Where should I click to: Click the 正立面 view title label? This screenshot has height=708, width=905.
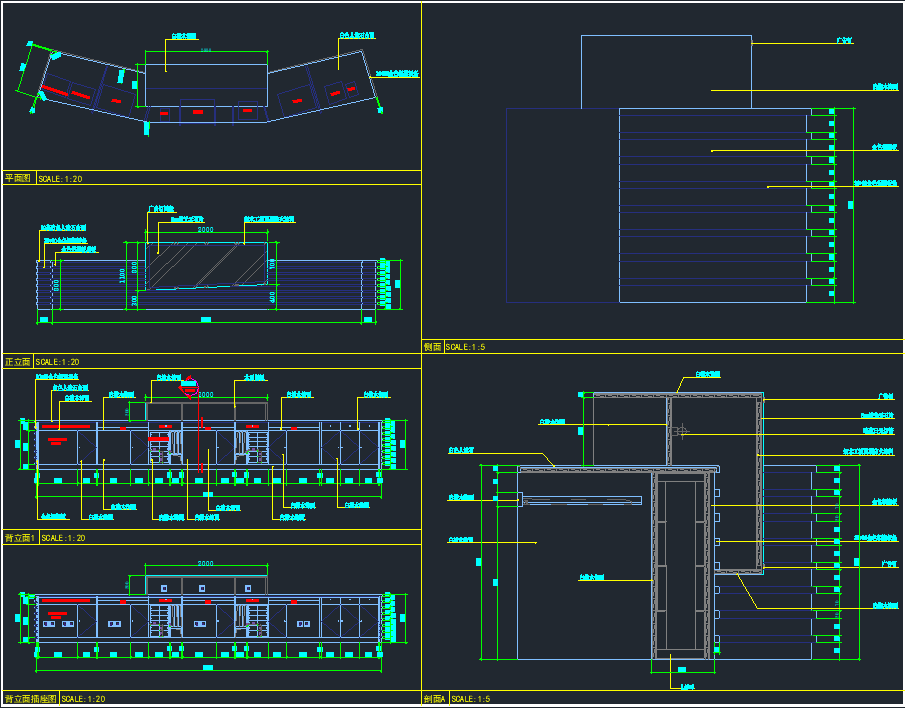18,361
